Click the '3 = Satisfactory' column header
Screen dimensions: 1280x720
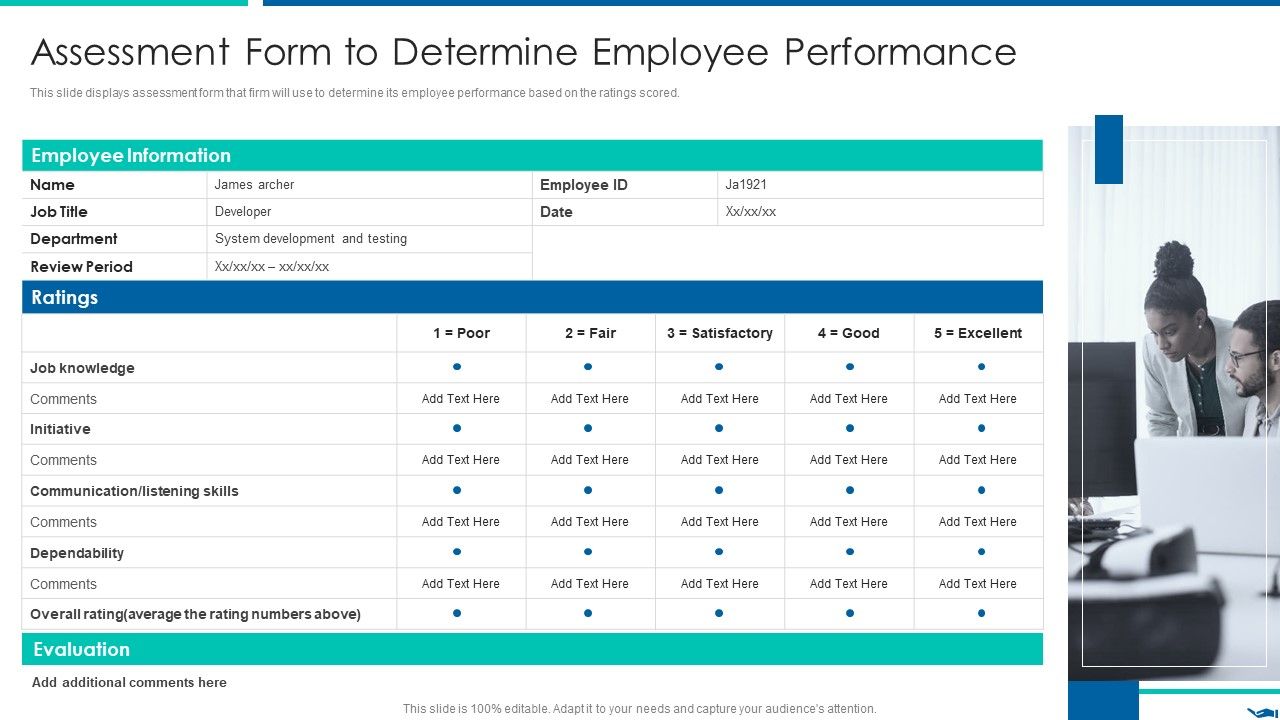(x=720, y=333)
